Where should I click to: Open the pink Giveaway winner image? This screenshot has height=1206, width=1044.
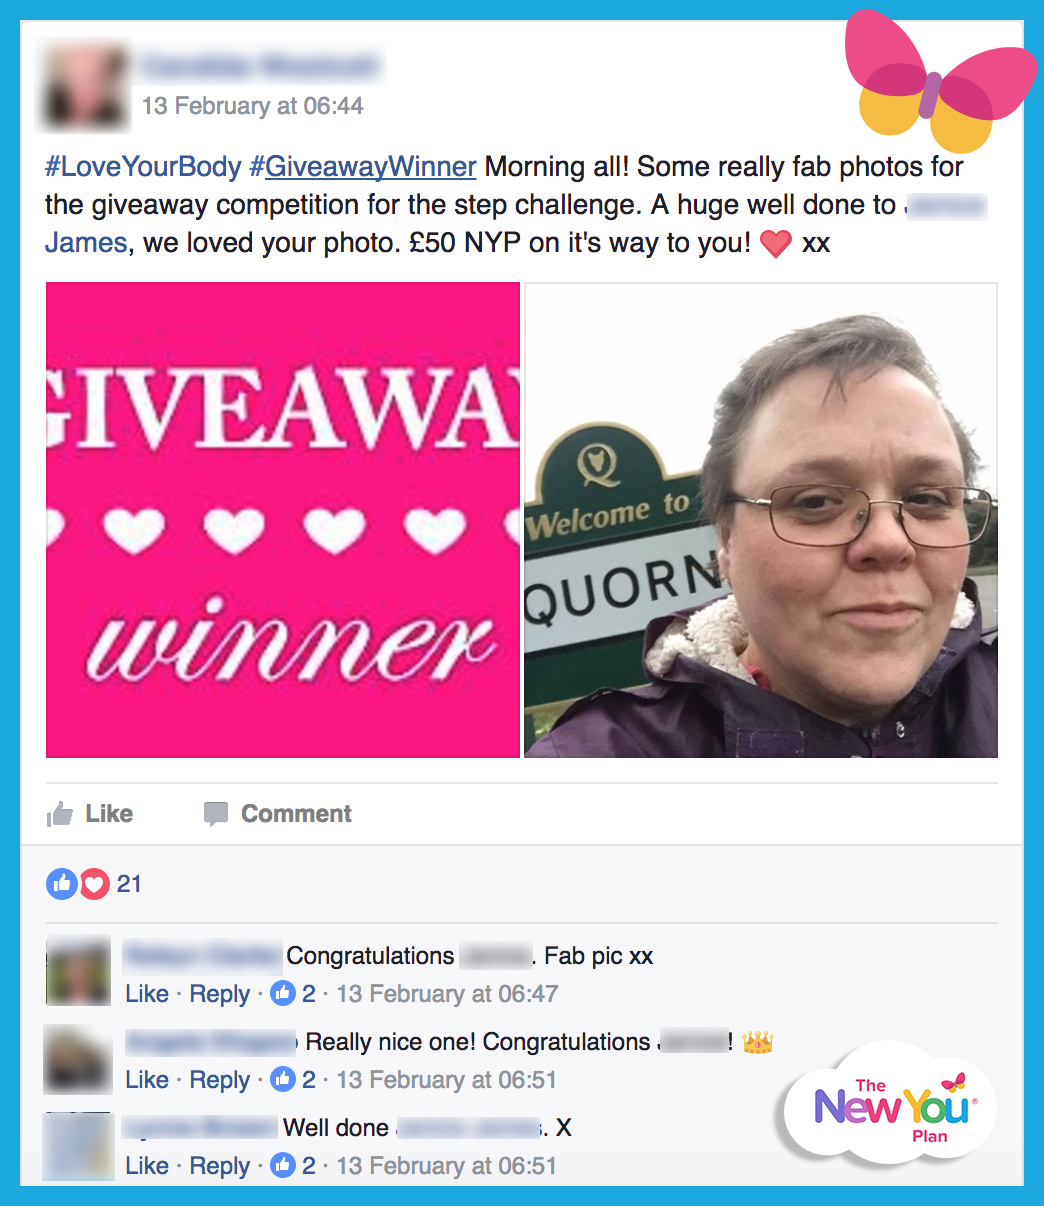[x=283, y=520]
